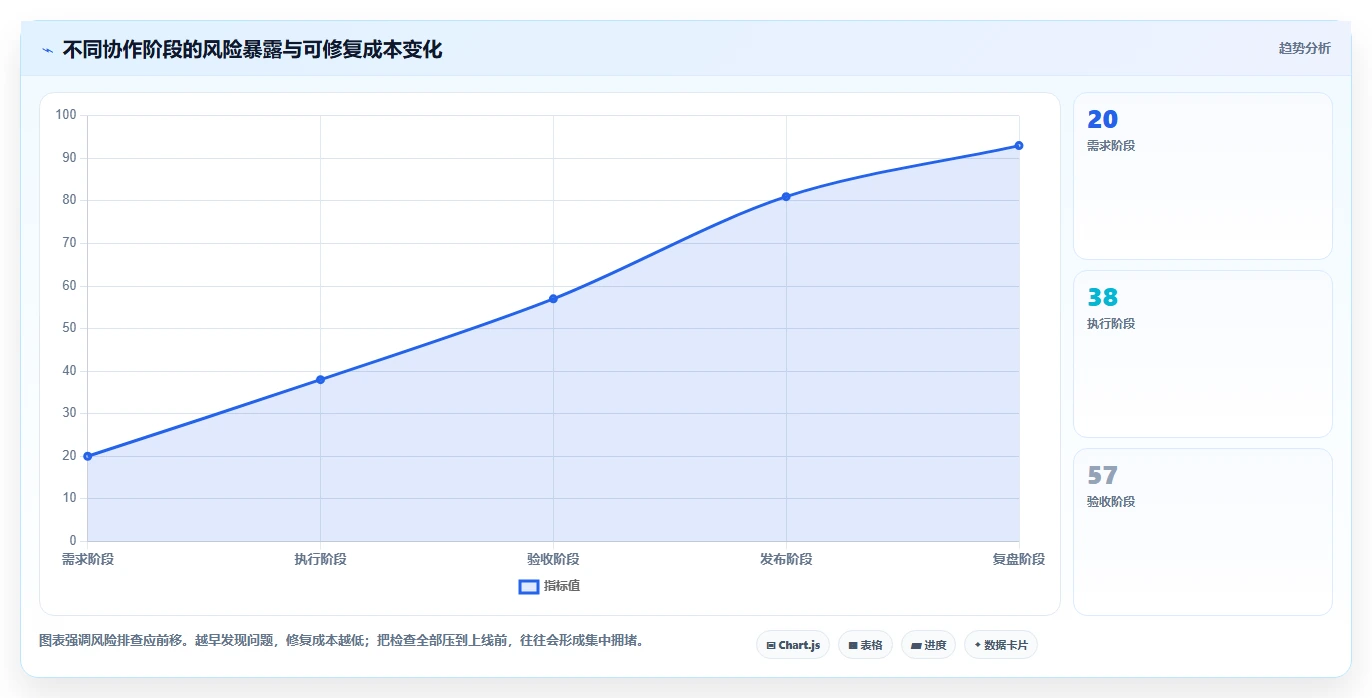Open the card showing value 38

[1202, 354]
